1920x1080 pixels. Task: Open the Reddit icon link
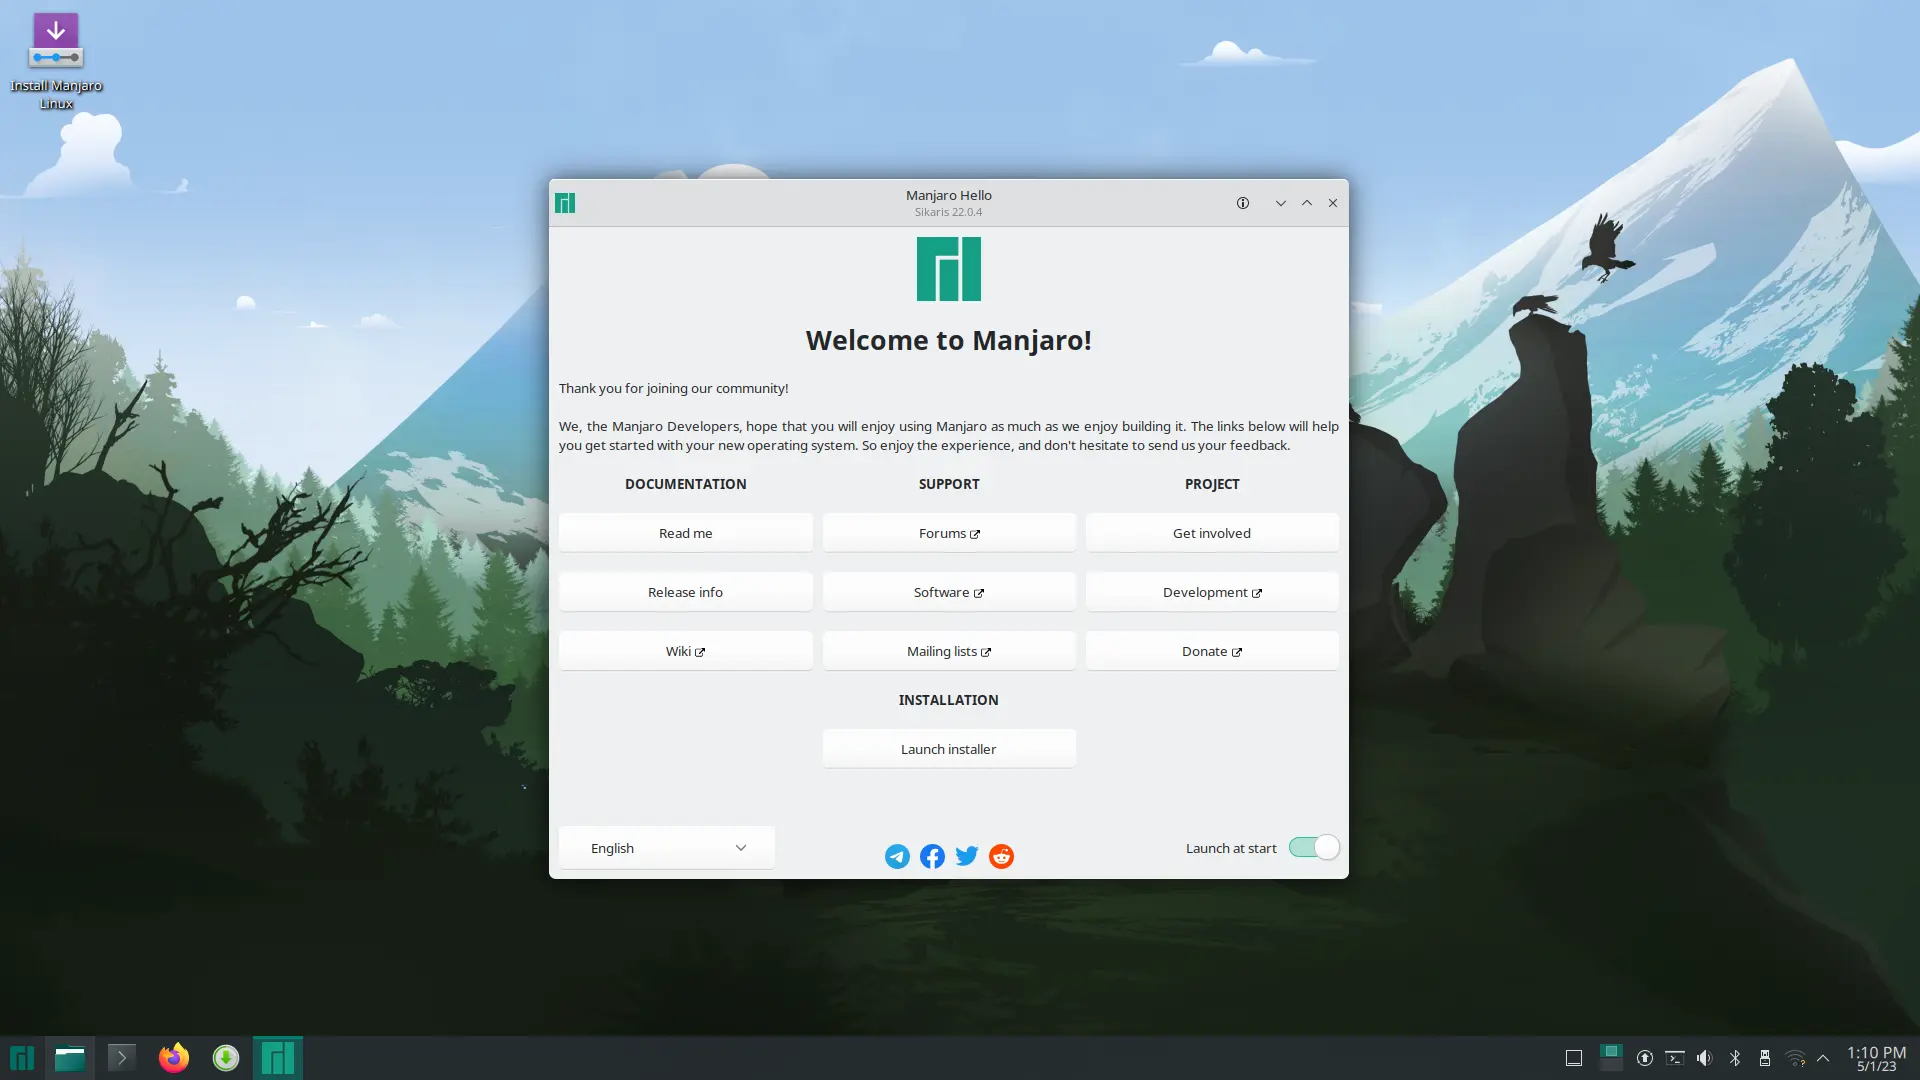coord(1001,856)
